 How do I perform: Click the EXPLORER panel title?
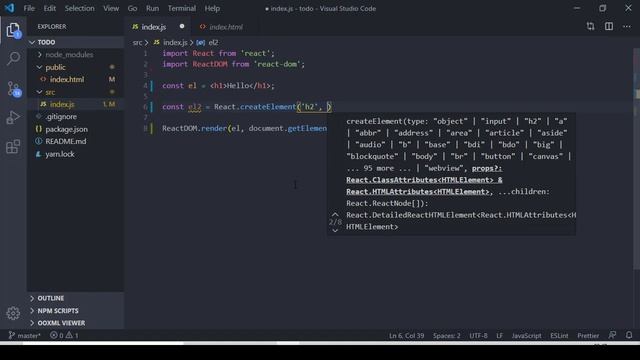(52, 27)
